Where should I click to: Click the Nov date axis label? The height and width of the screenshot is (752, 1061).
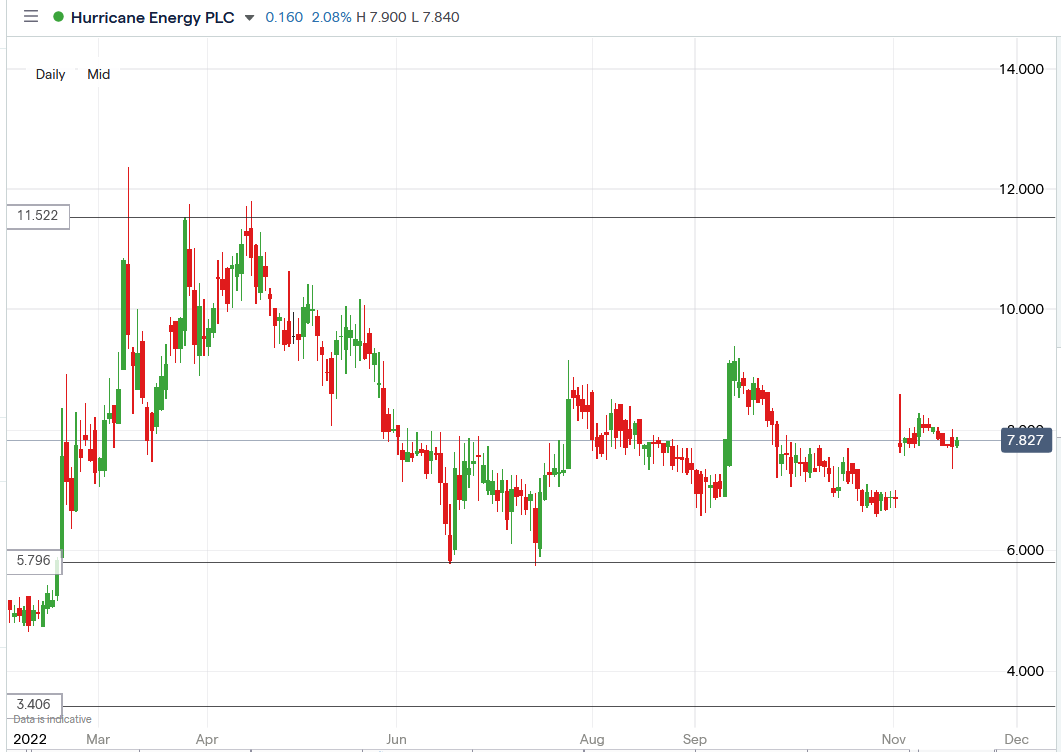[x=894, y=739]
